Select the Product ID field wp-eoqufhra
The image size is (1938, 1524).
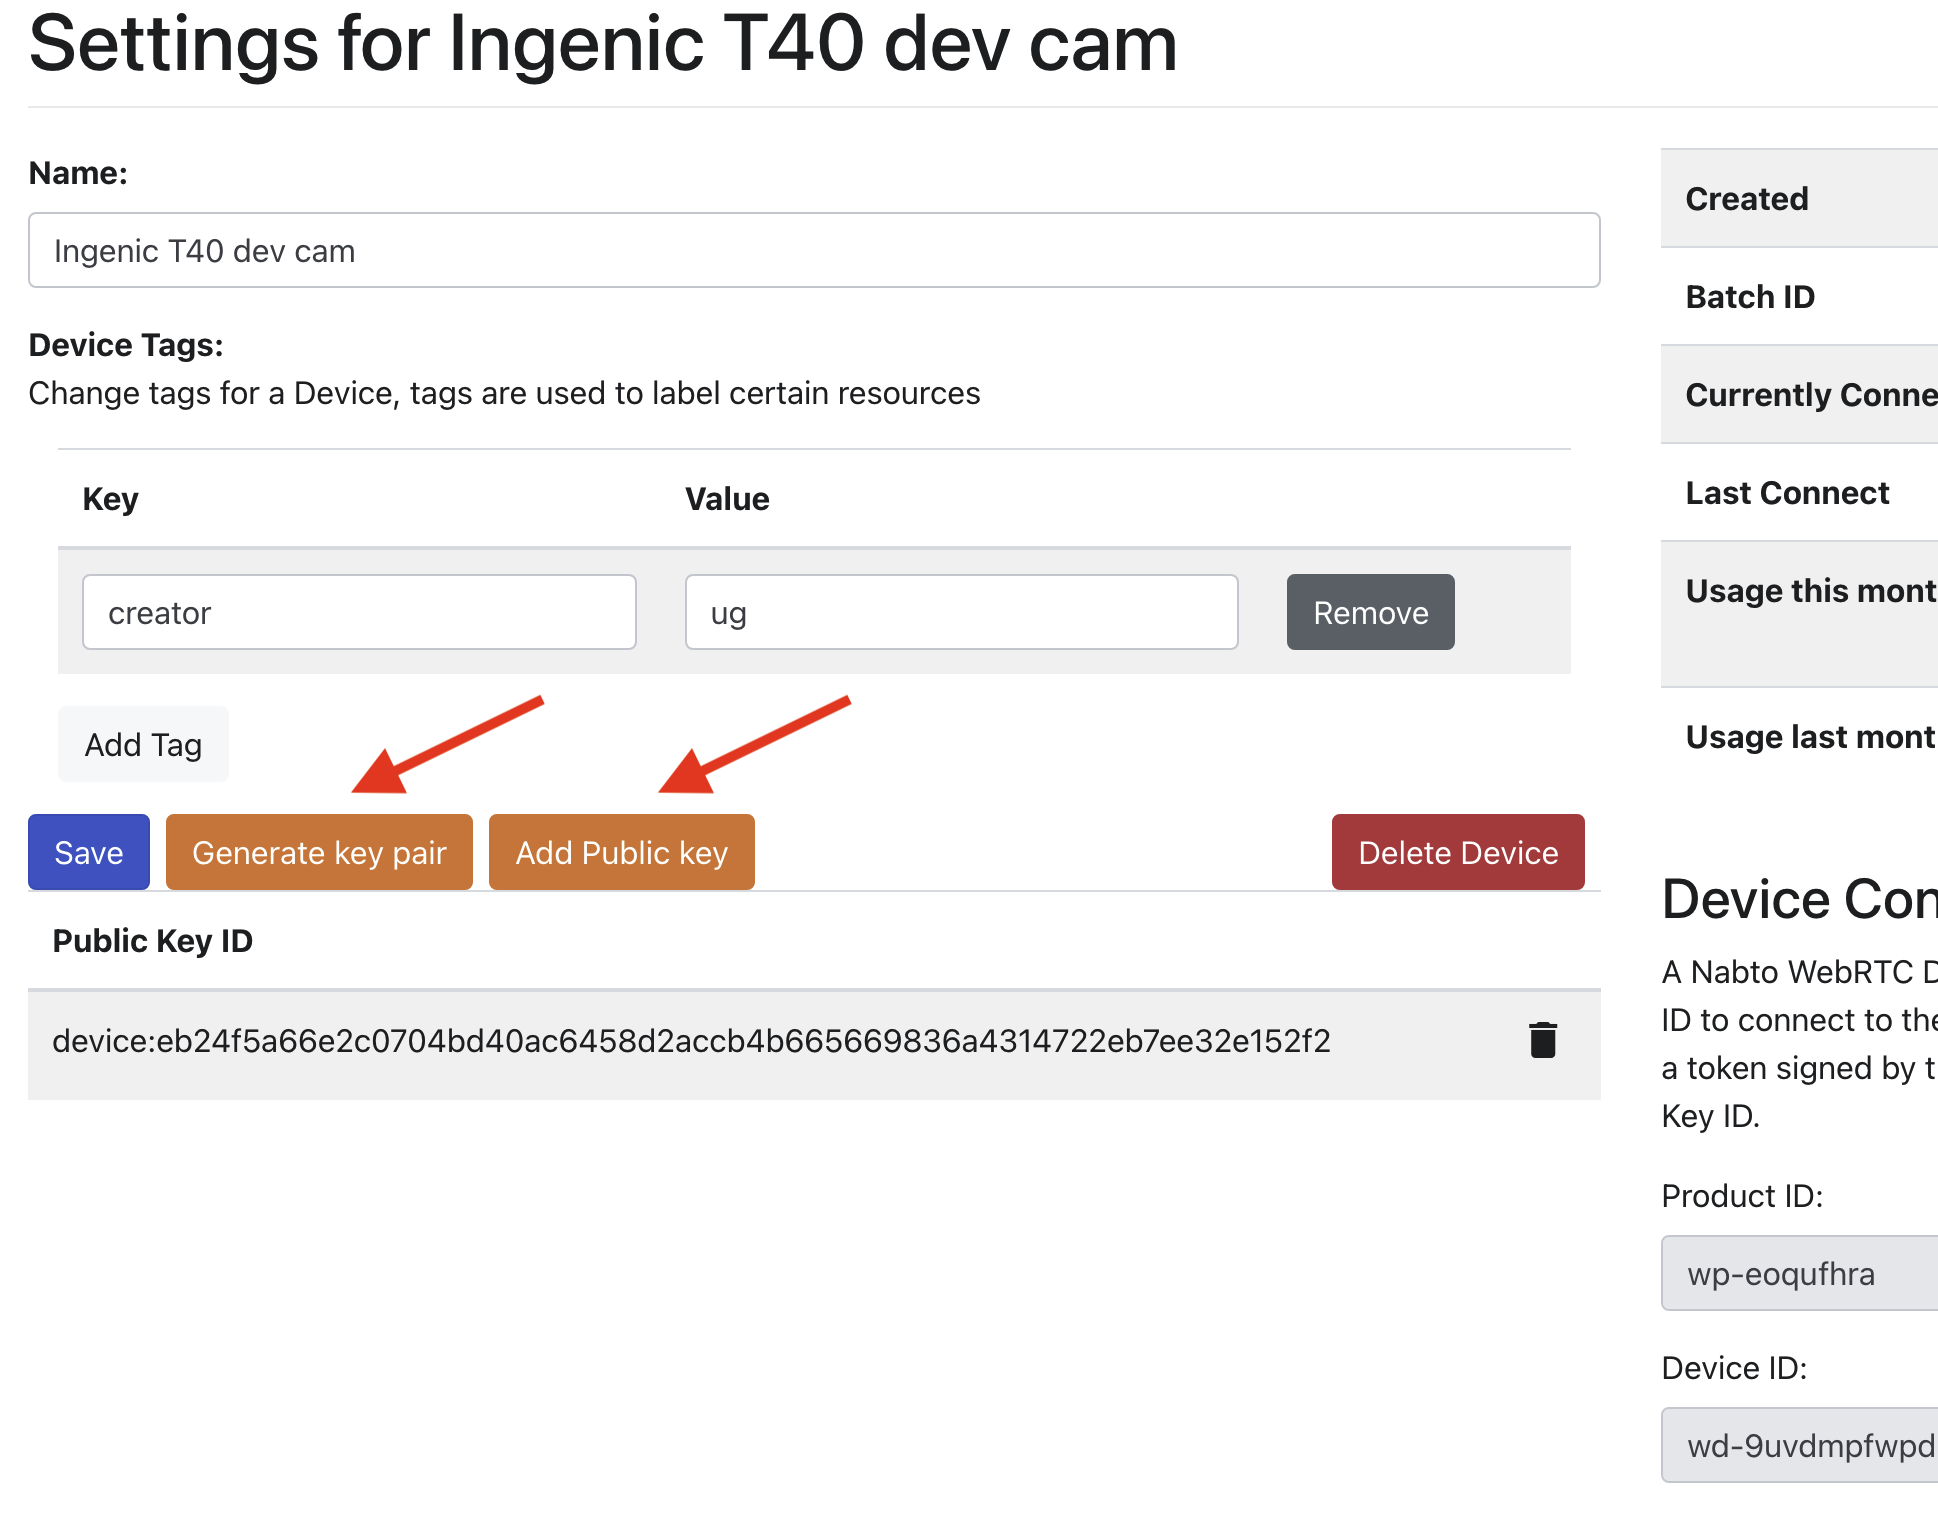tap(1798, 1274)
